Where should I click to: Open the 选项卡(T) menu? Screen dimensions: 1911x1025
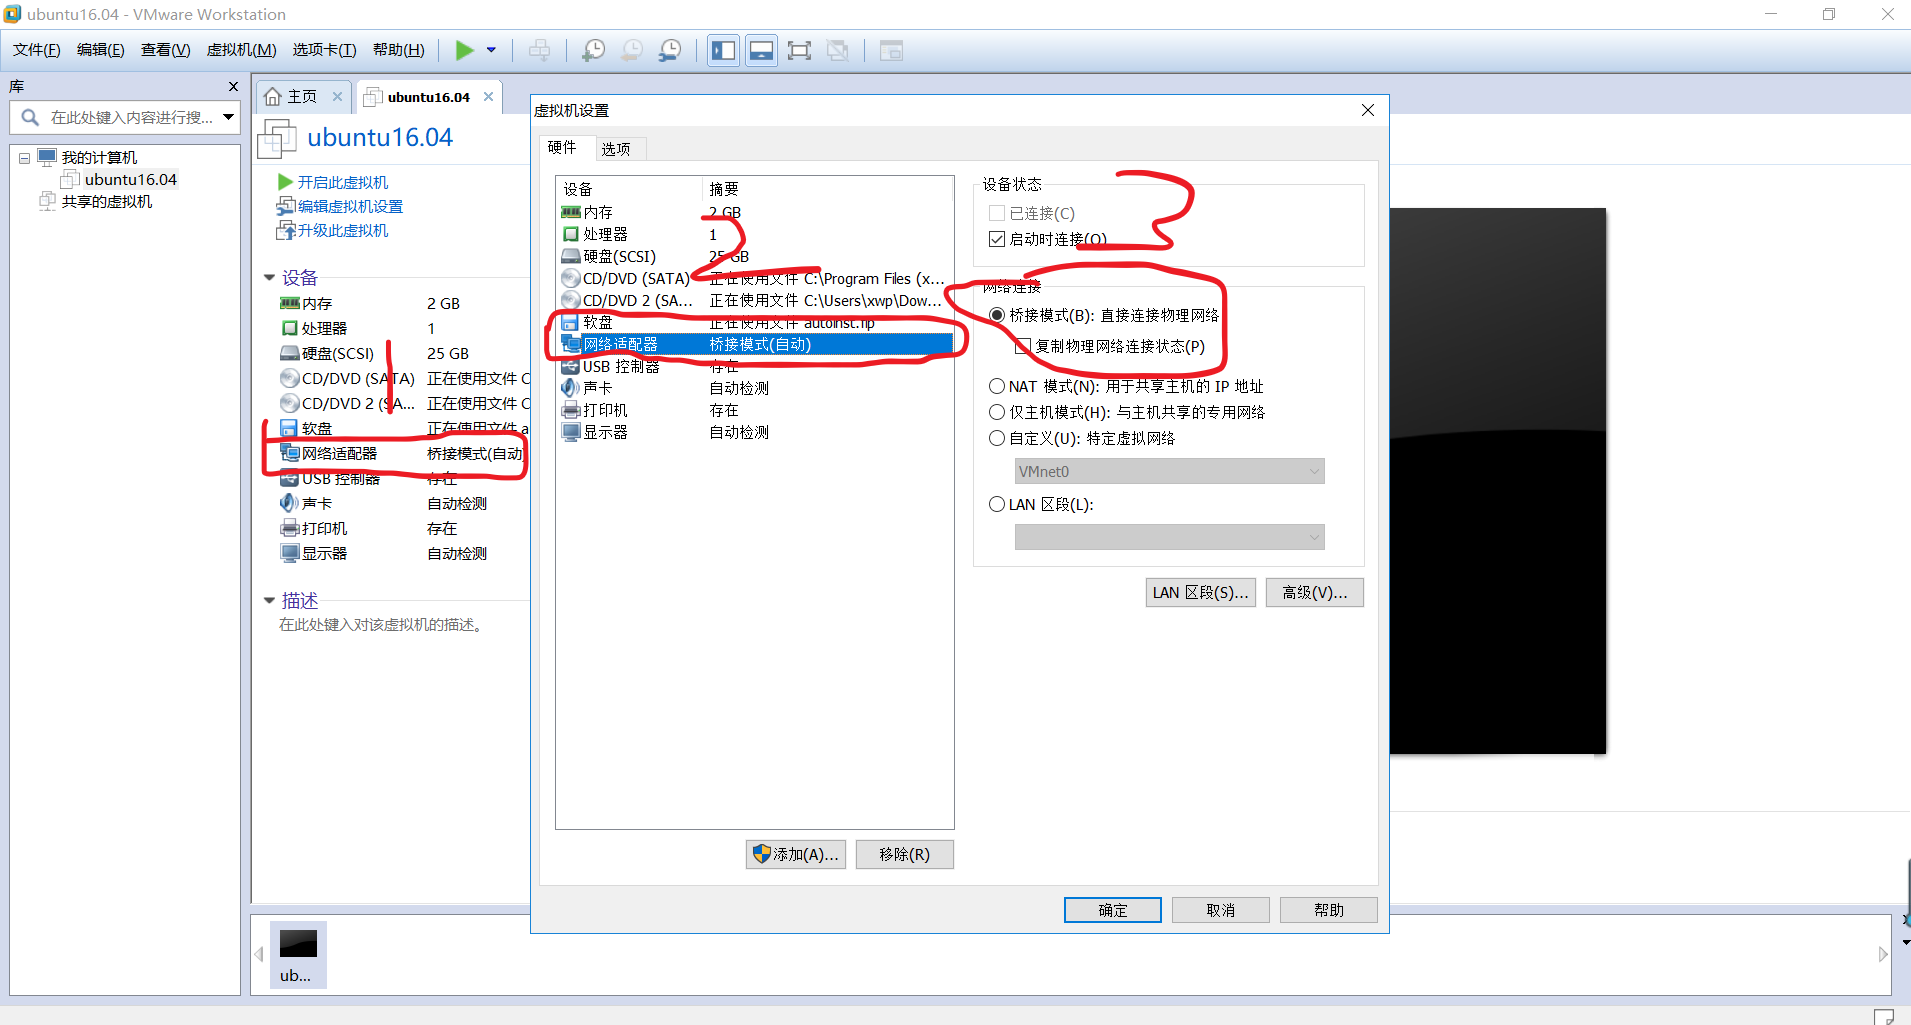point(324,50)
